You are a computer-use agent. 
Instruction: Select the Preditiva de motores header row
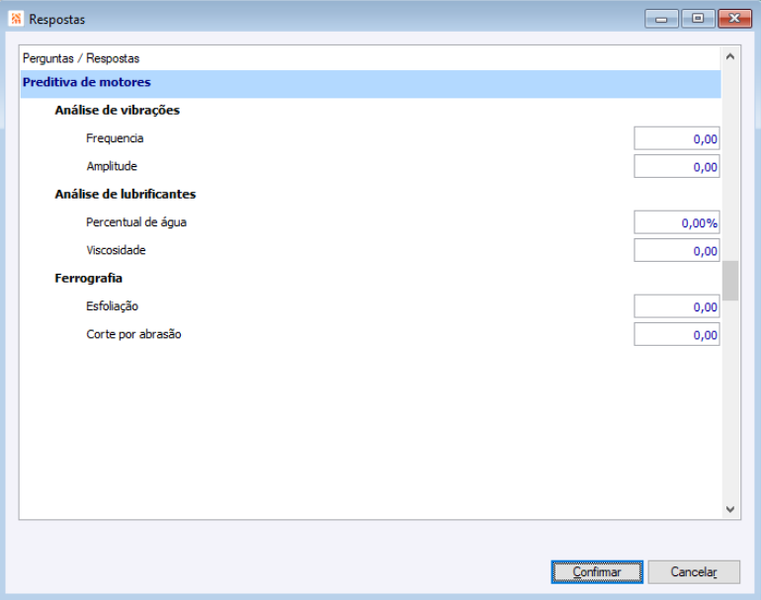click(371, 83)
